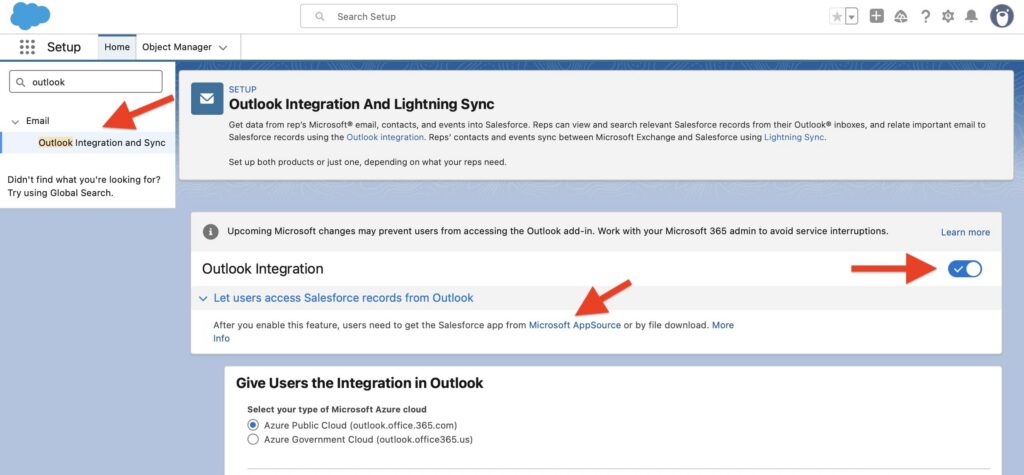Click Give Users the Integration in Outlook heading
This screenshot has width=1024, height=475.
[360, 383]
